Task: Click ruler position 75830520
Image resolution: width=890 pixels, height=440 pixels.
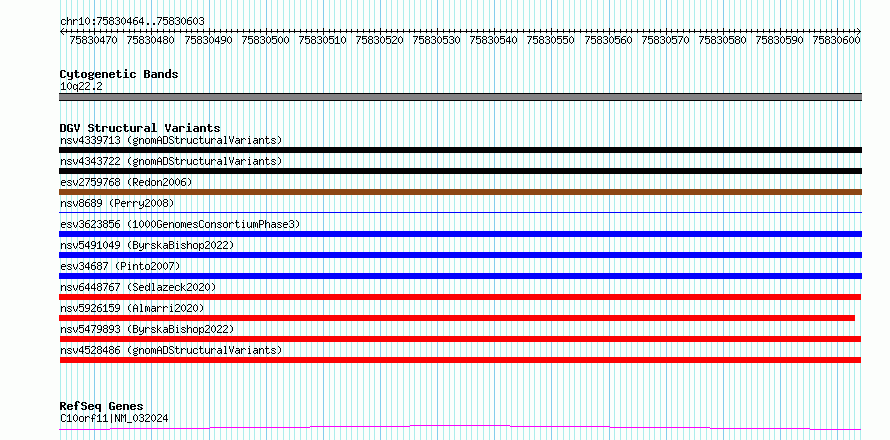Action: click(380, 40)
